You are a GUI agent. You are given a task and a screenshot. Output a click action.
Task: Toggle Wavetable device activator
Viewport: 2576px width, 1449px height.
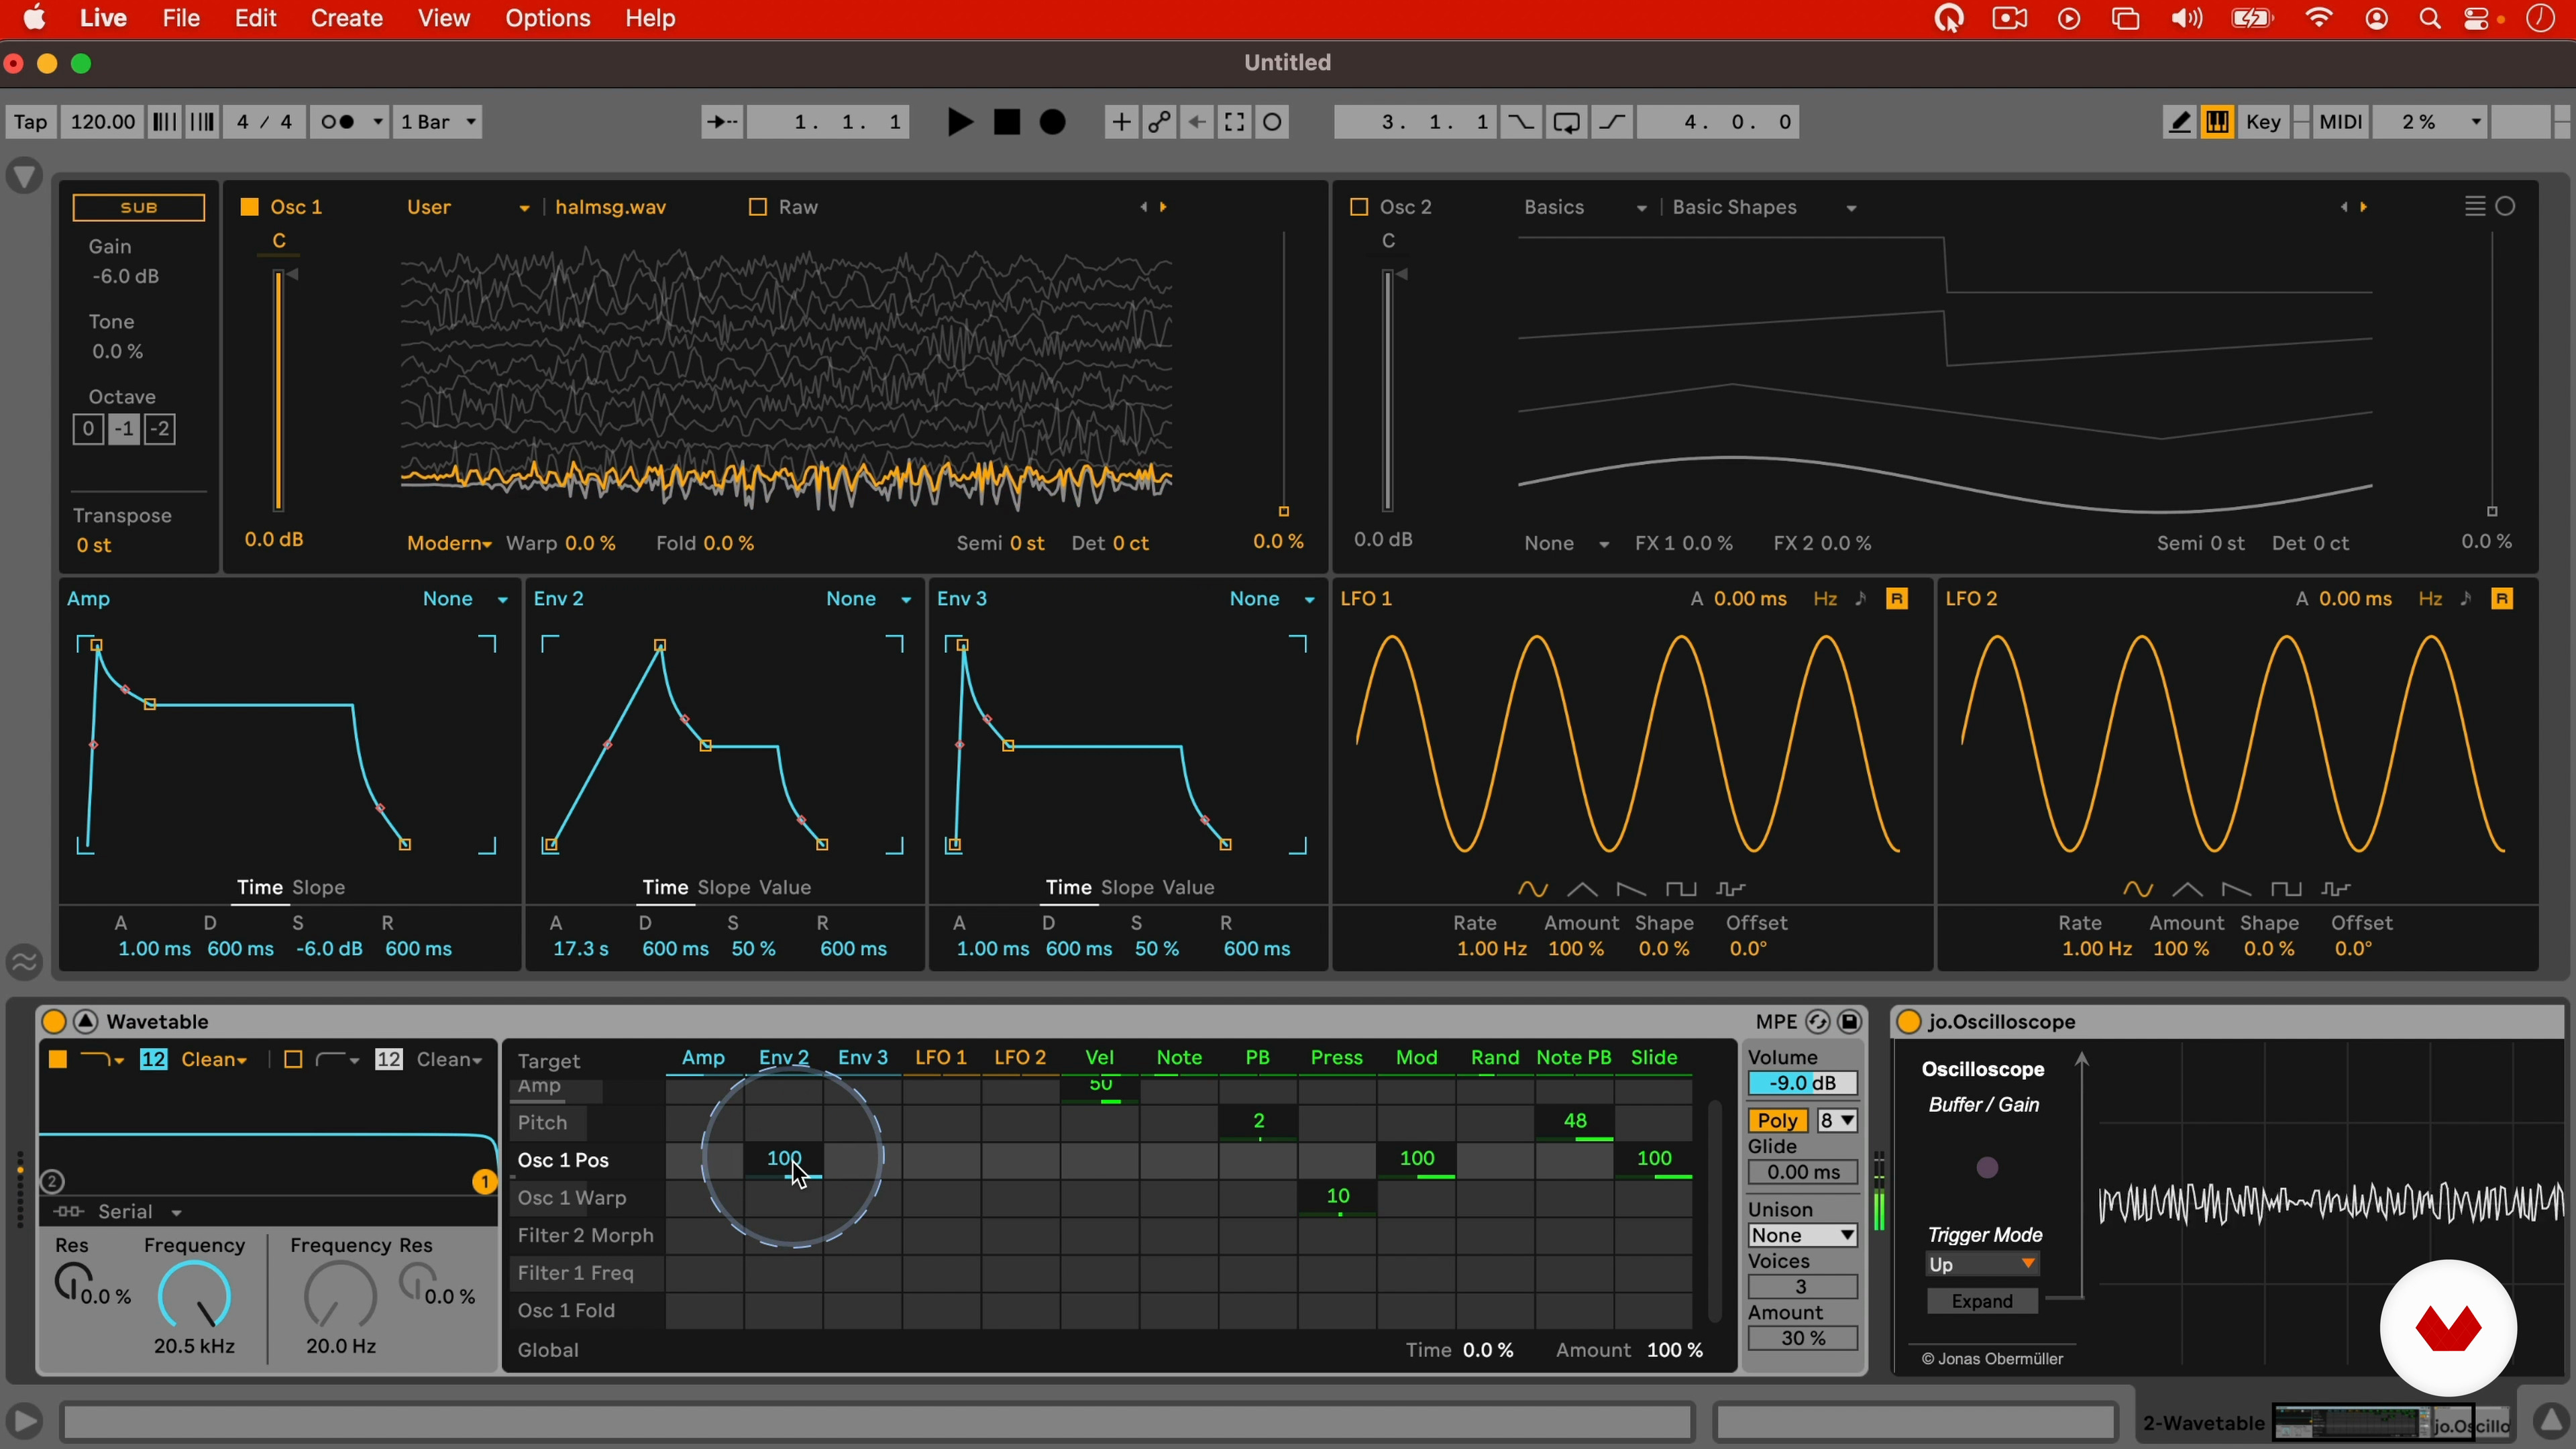54,1021
